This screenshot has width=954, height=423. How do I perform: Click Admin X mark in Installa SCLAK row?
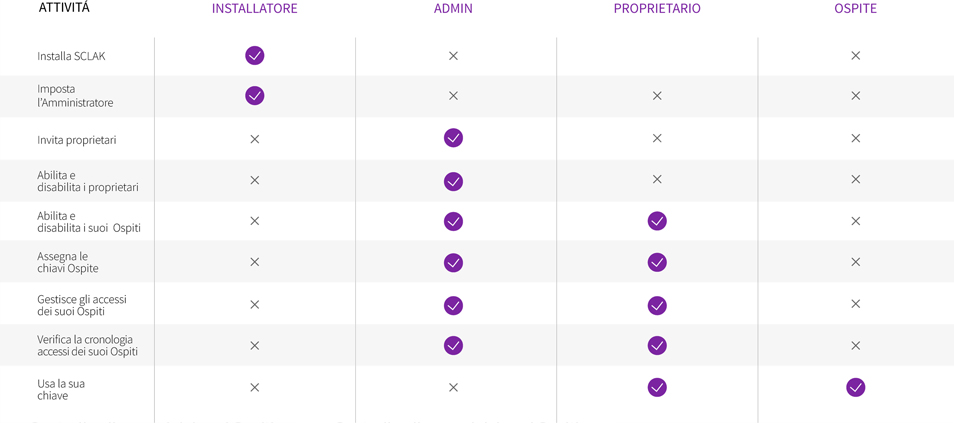(x=453, y=56)
